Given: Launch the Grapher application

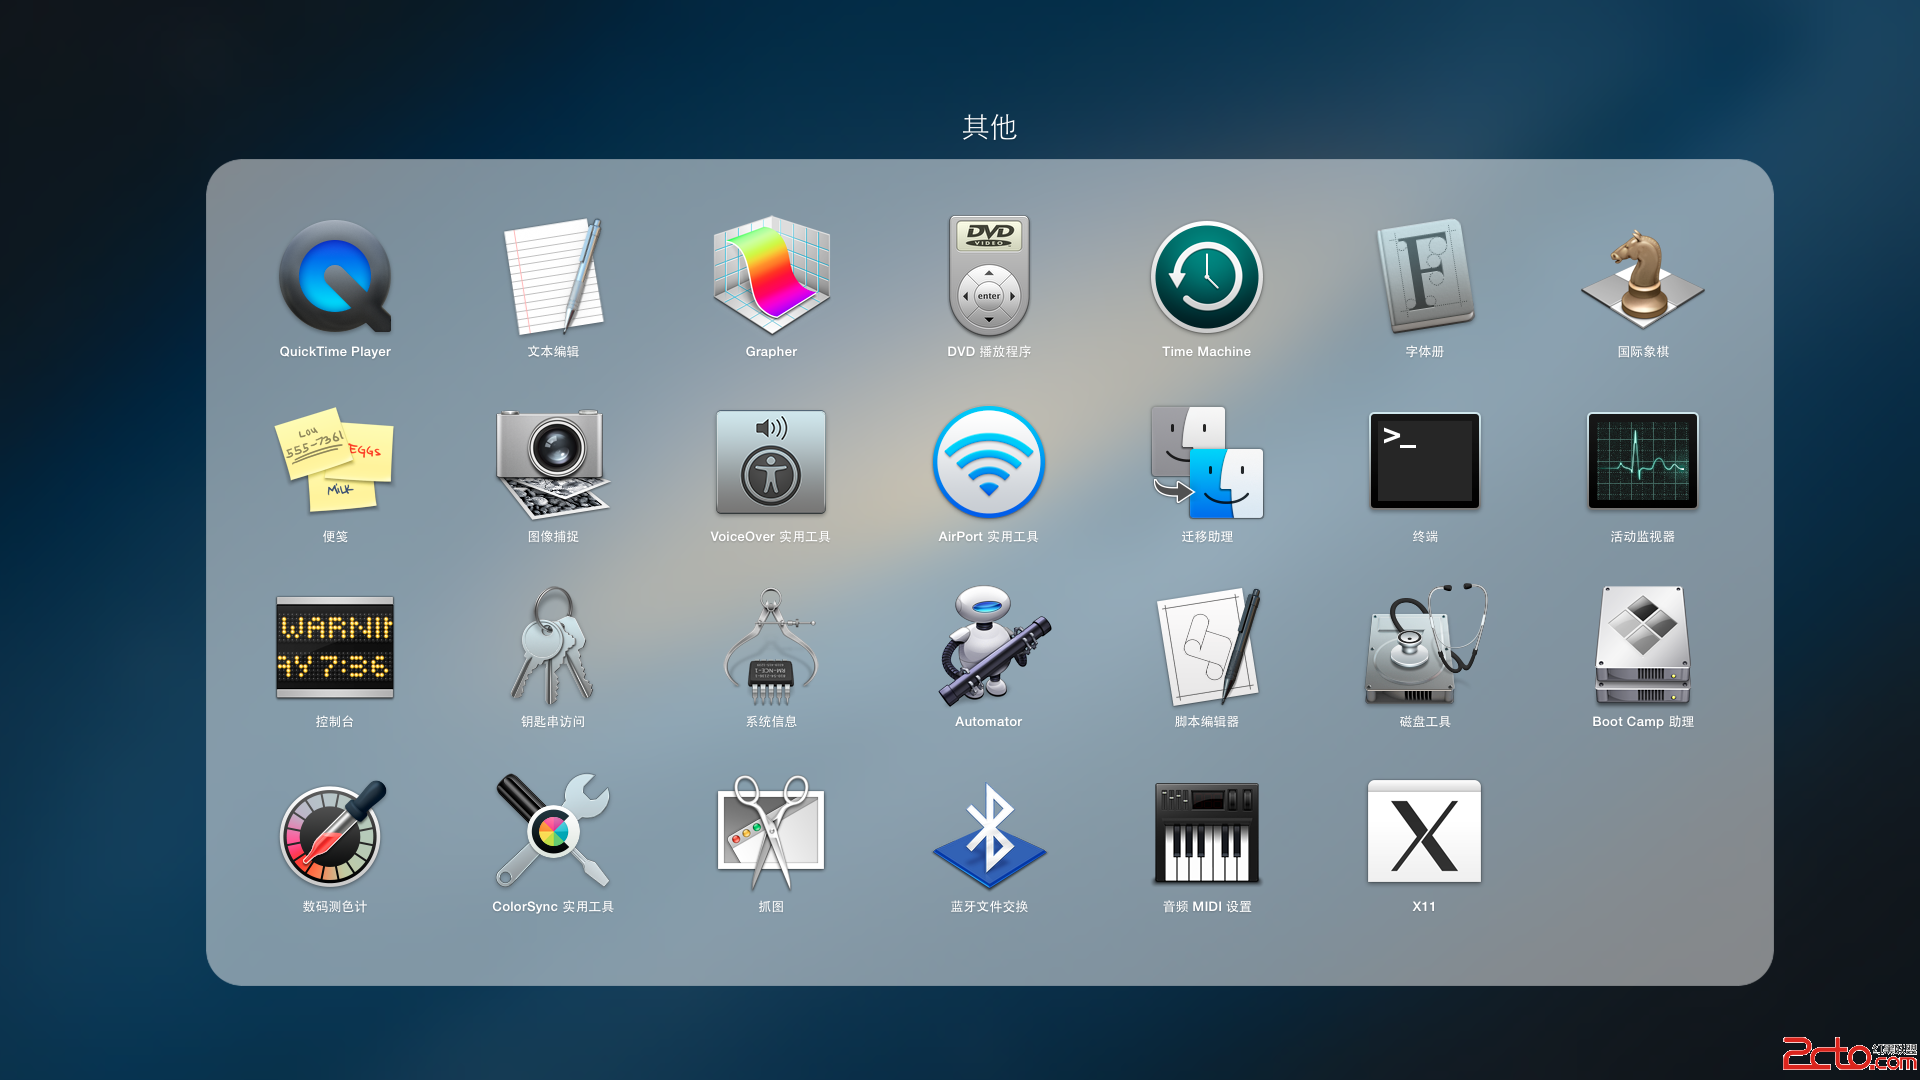Looking at the screenshot, I should (x=771, y=277).
